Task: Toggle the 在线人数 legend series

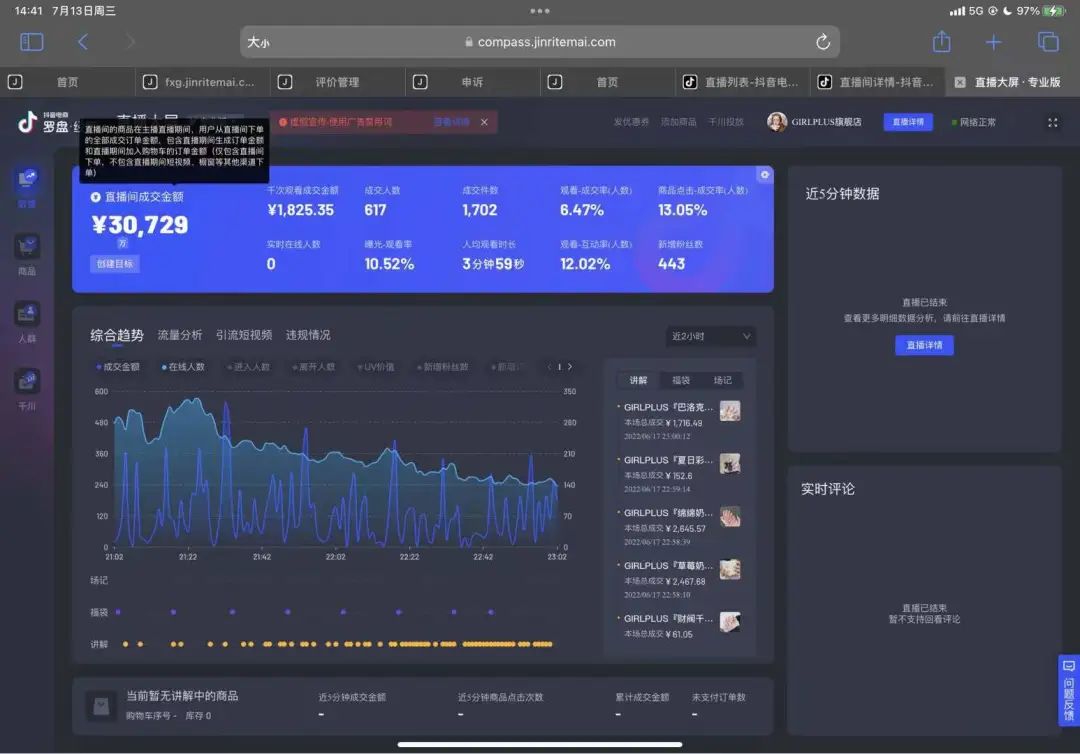Action: click(183, 367)
